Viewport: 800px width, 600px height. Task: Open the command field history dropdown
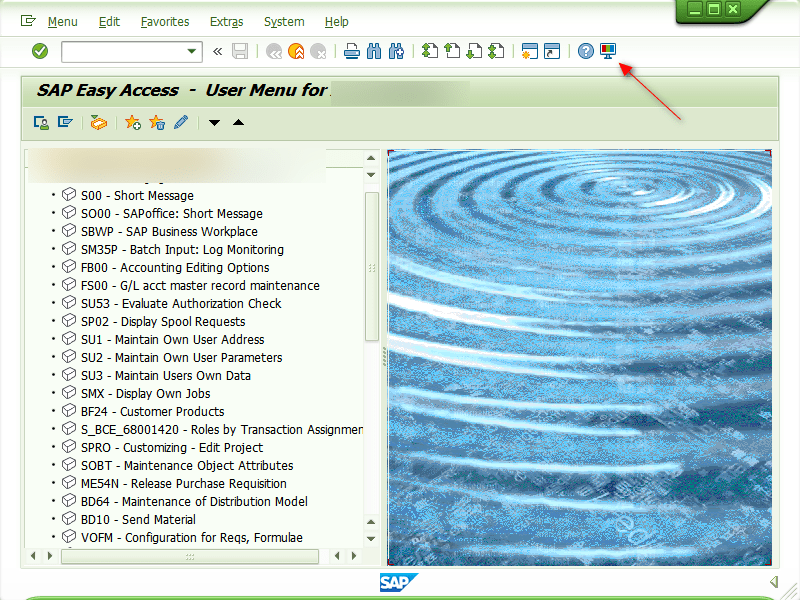point(192,51)
